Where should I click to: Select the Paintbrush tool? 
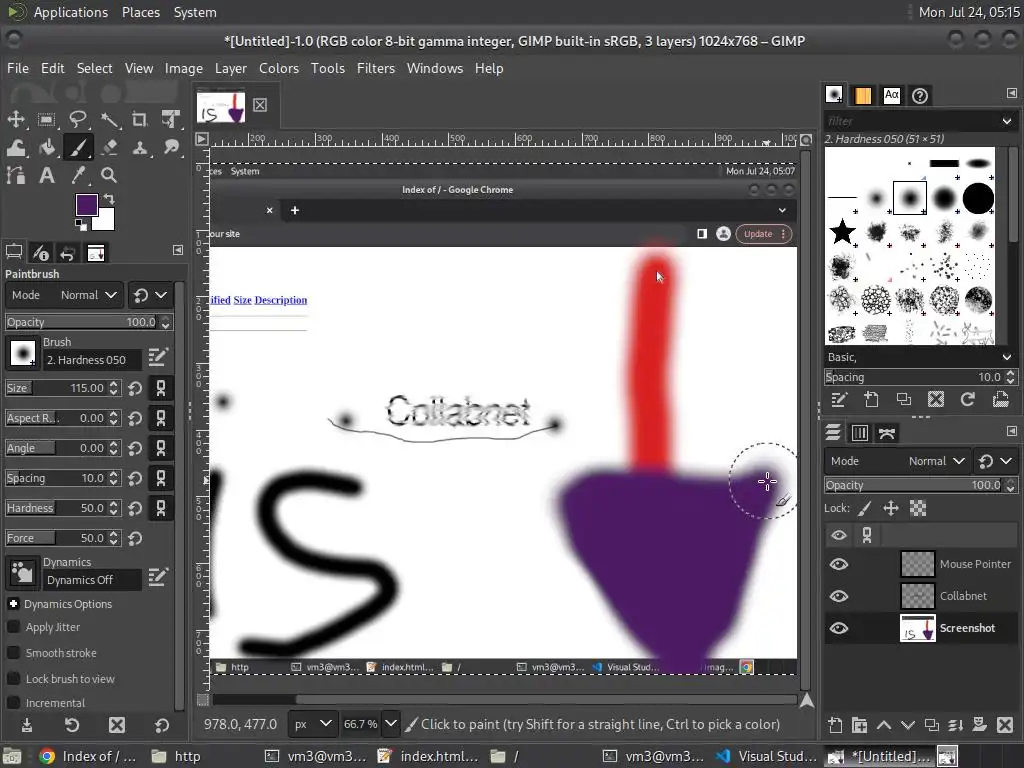(78, 148)
